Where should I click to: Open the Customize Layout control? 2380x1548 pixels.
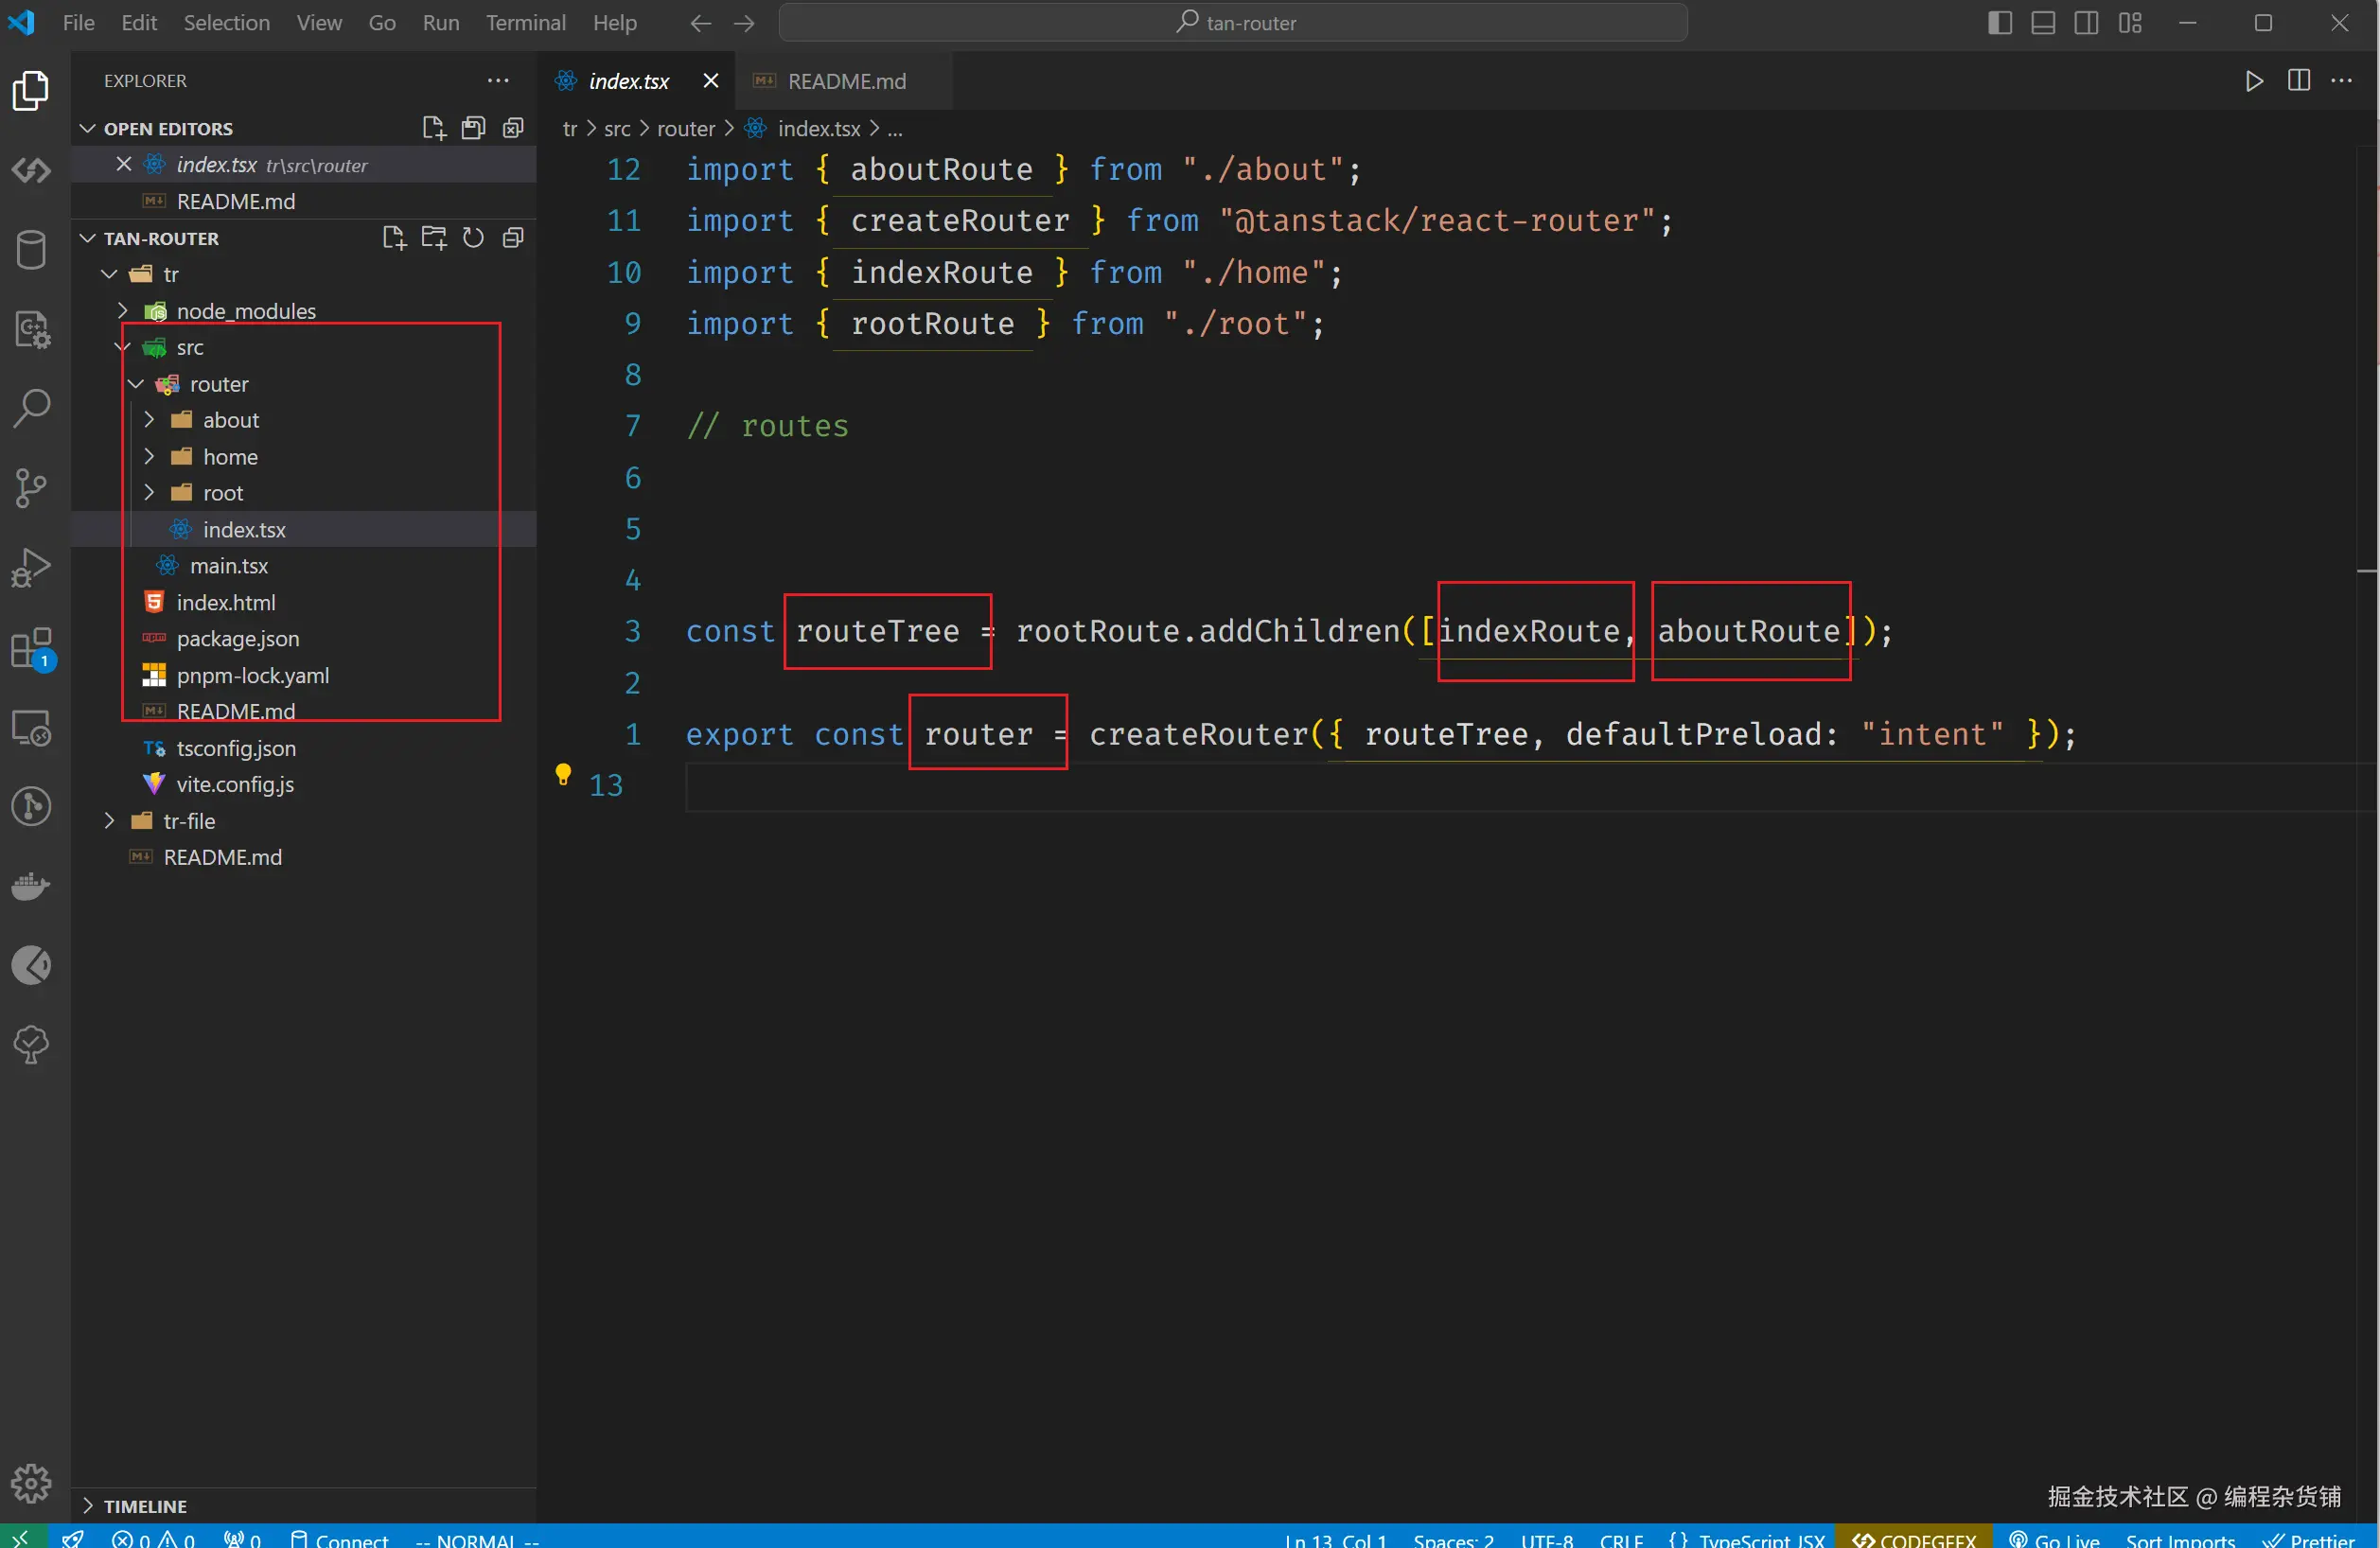[x=2131, y=22]
